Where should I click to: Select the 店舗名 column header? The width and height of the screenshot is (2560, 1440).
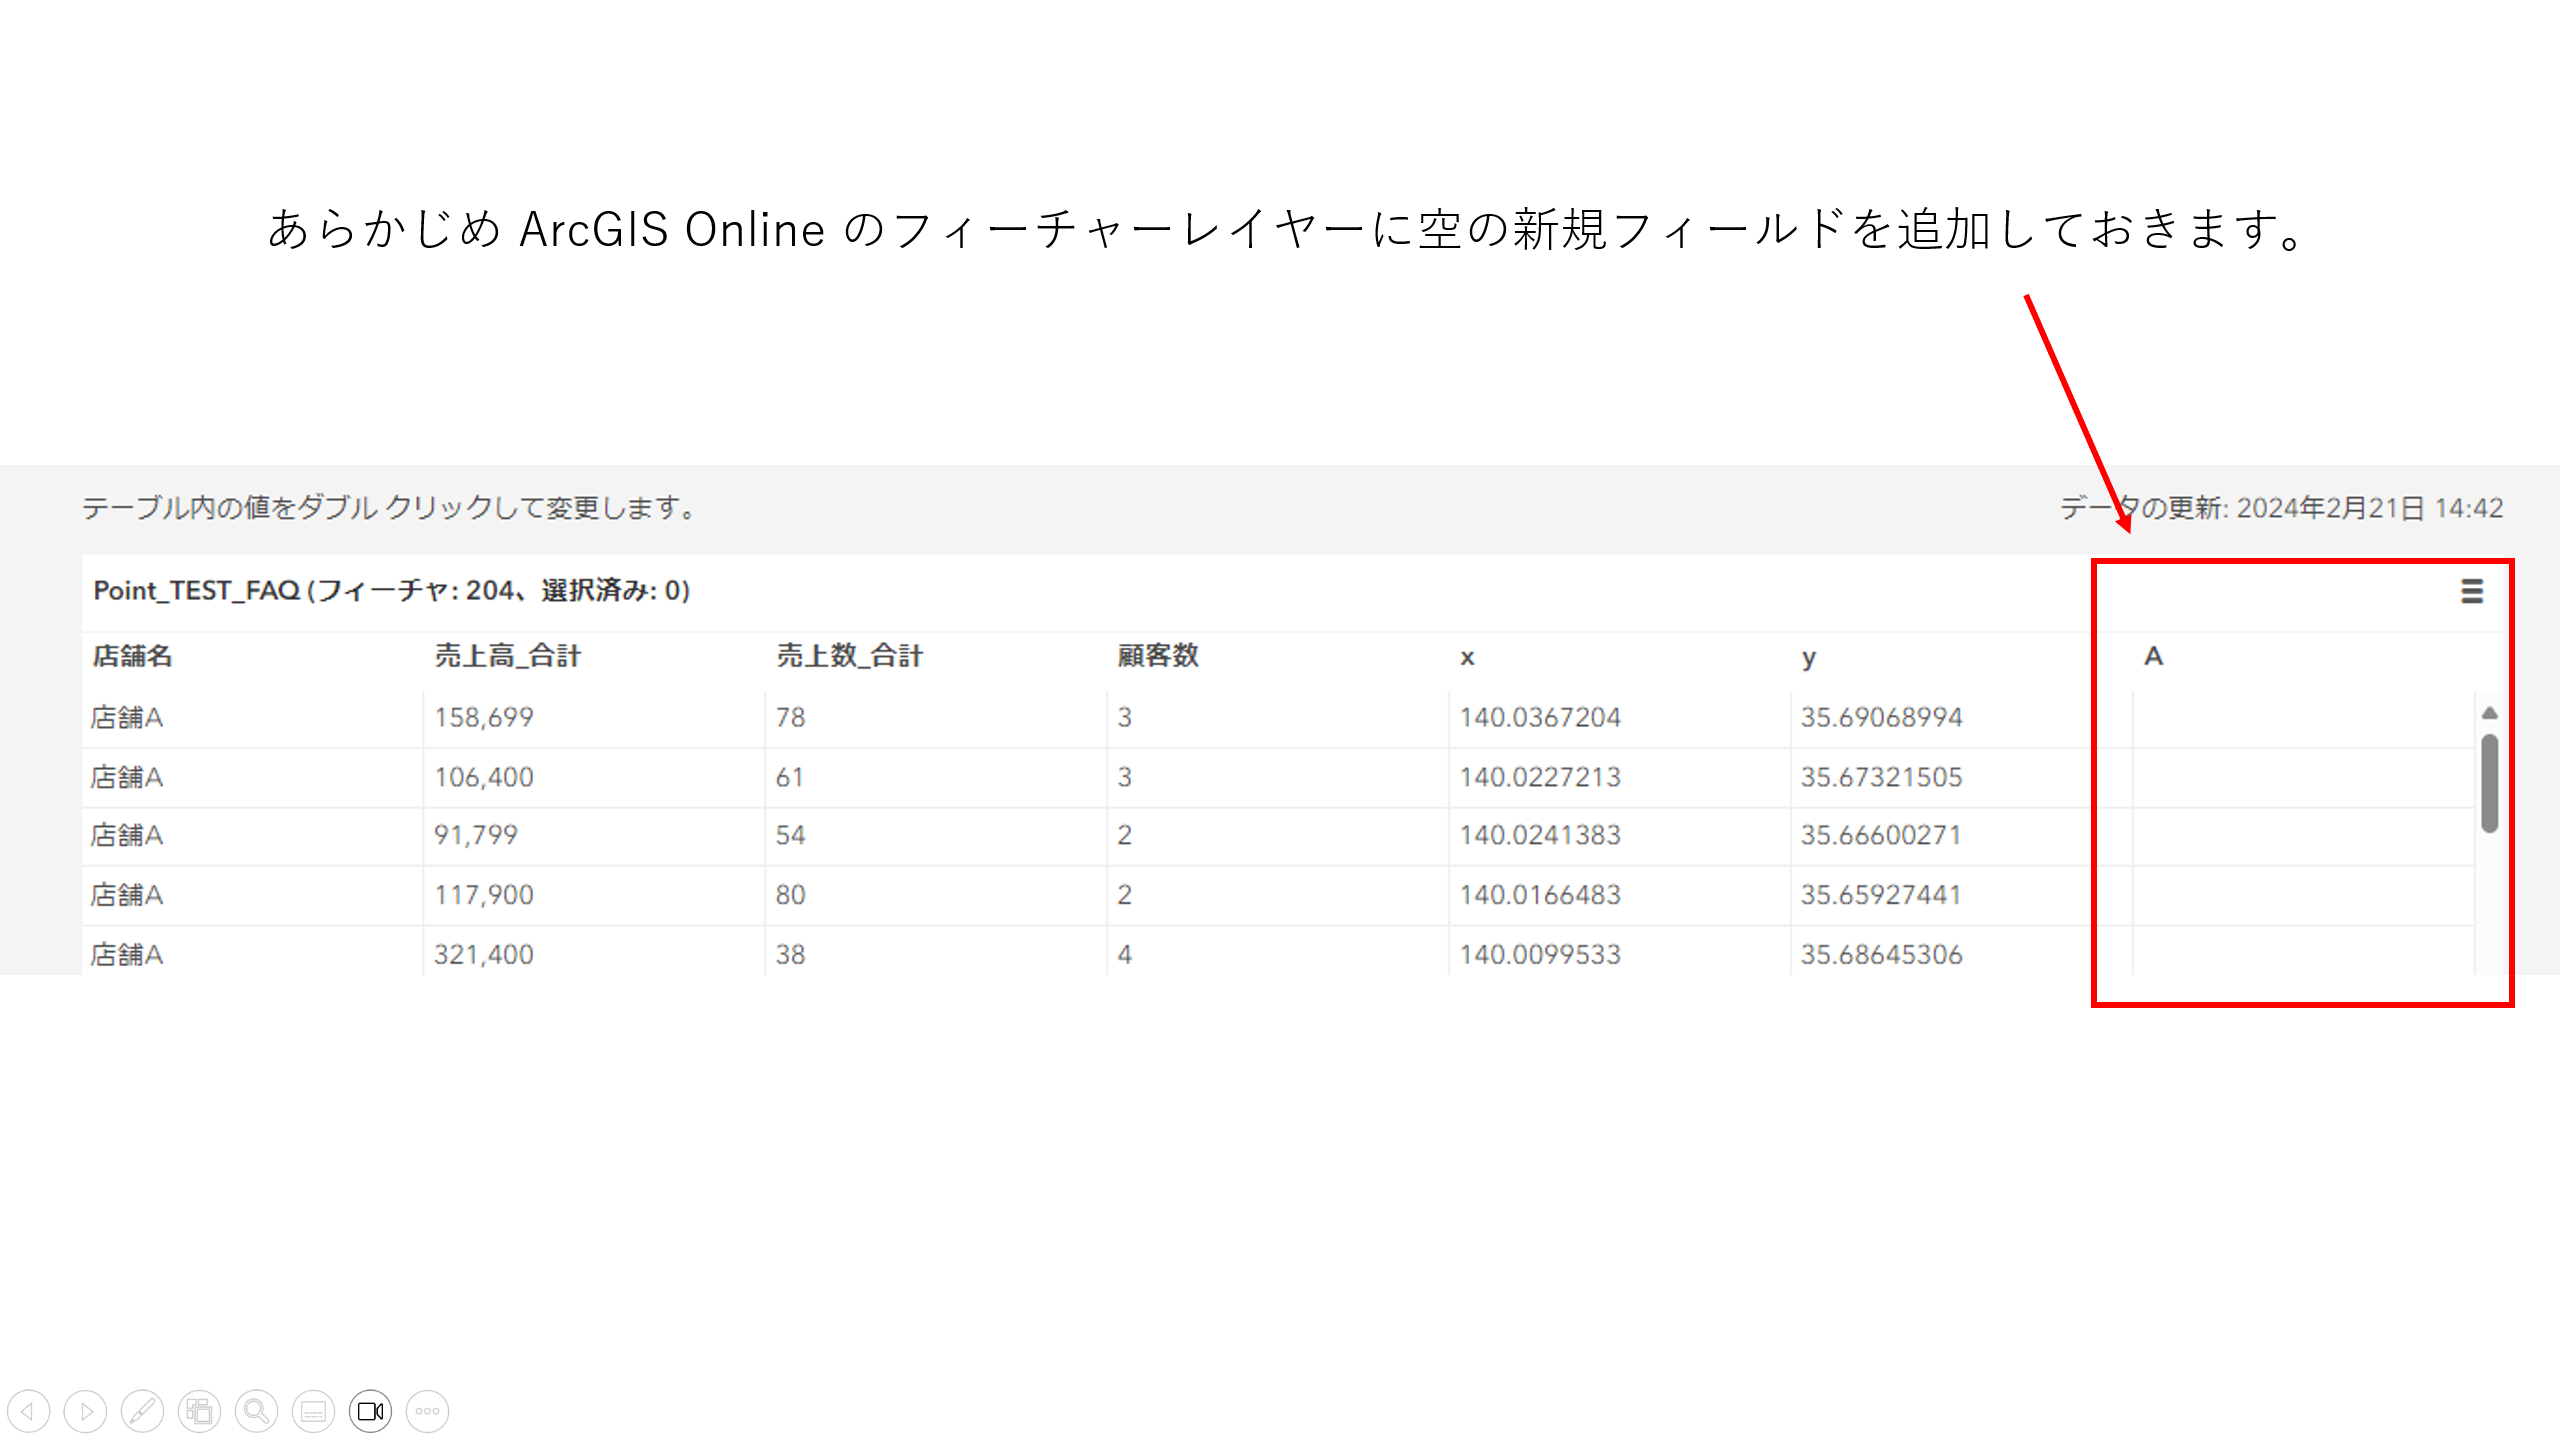tap(132, 656)
